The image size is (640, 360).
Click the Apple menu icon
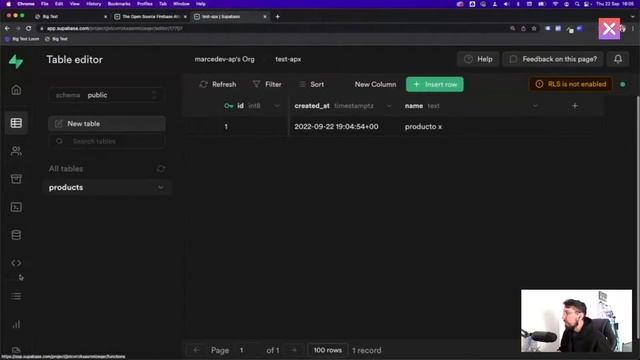coord(8,4)
